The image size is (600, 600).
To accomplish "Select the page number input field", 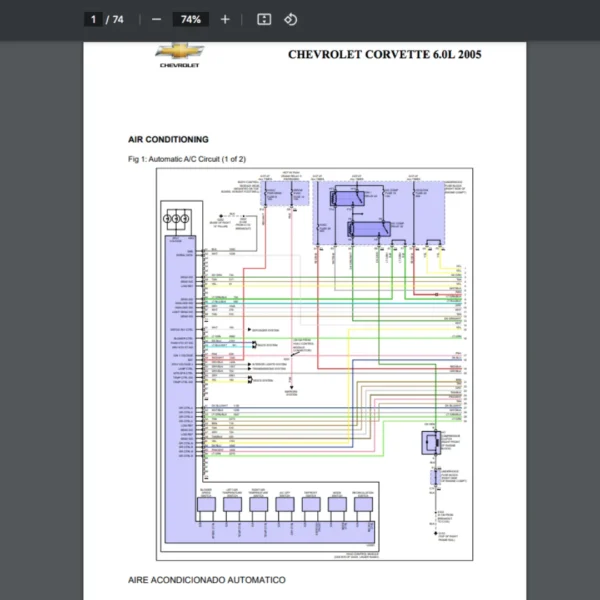I will coord(93,19).
